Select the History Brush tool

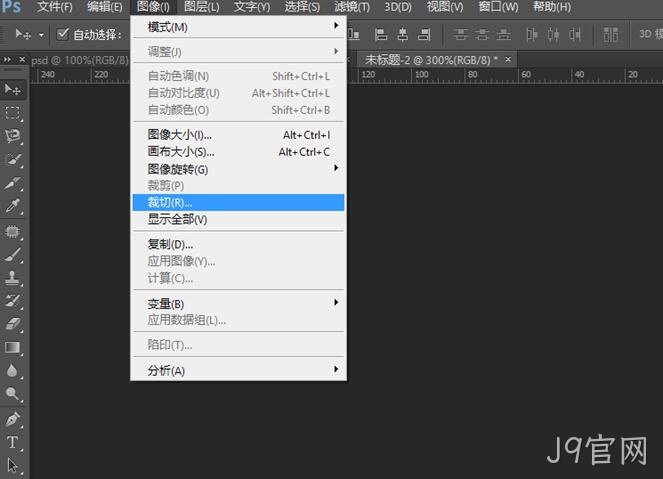click(x=12, y=301)
